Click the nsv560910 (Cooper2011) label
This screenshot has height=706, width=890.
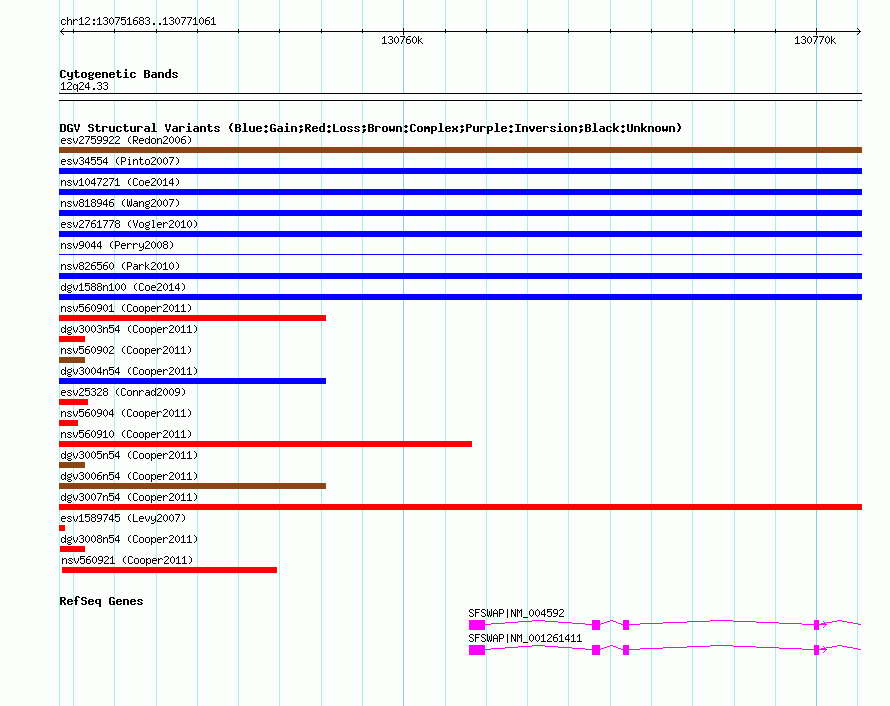pyautogui.click(x=126, y=434)
